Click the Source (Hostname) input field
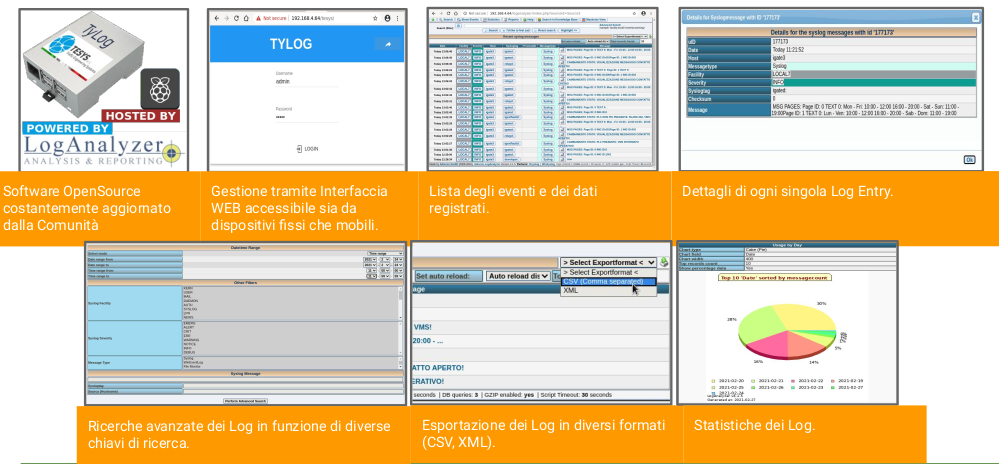 click(293, 391)
